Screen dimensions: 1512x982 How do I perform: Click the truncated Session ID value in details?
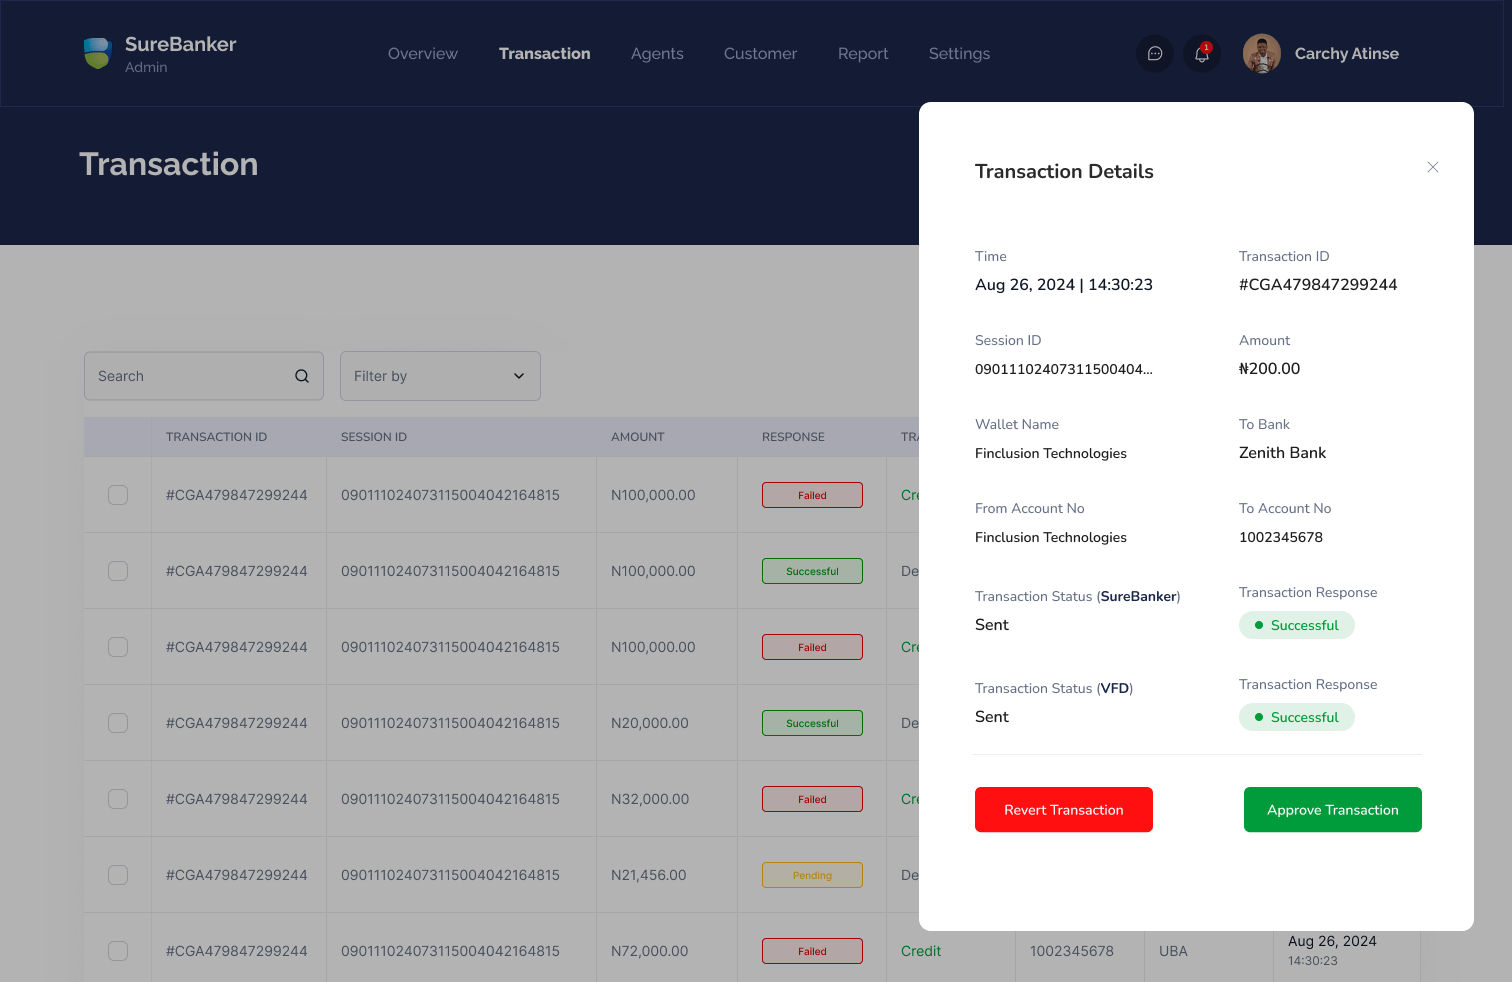1064,369
